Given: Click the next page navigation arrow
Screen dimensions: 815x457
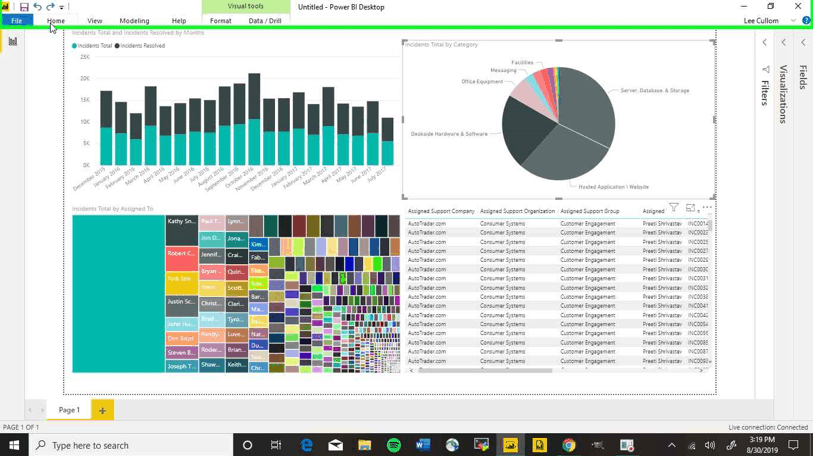Looking at the screenshot, I should 42,410.
